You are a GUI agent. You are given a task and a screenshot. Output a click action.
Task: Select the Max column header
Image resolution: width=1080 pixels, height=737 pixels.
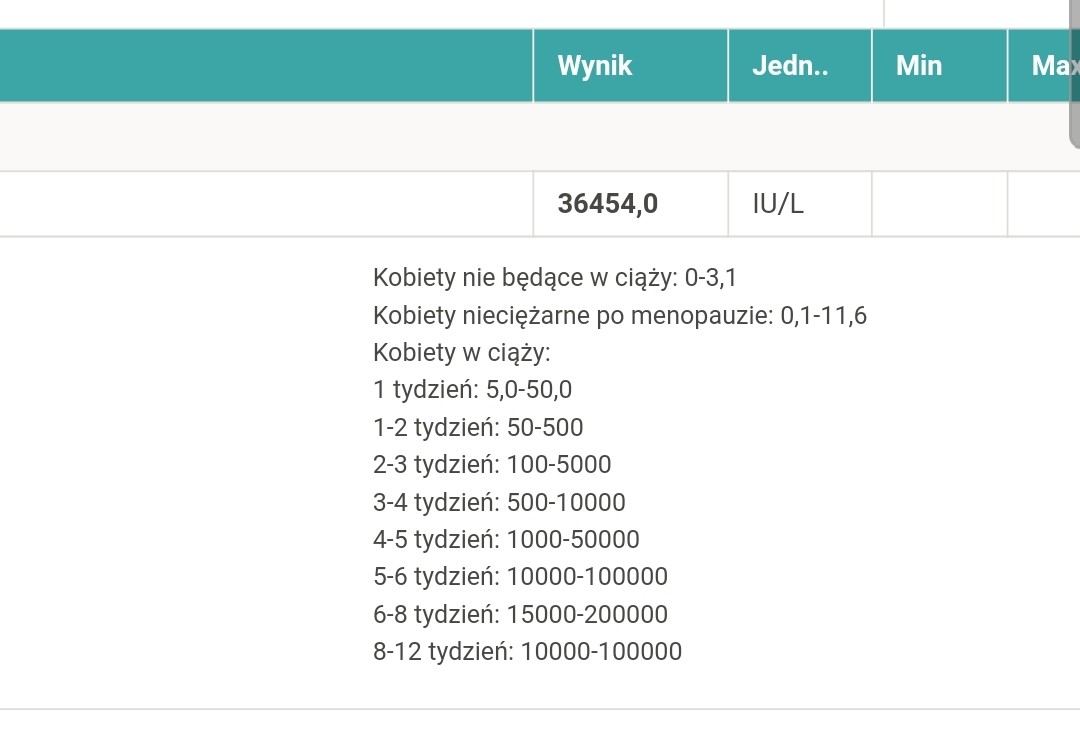1050,66
